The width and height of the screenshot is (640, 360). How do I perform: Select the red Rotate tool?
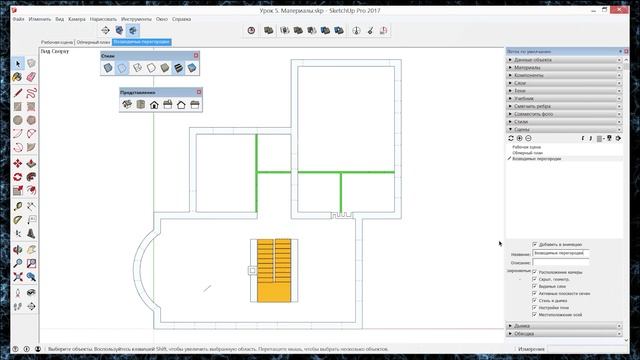[18, 177]
